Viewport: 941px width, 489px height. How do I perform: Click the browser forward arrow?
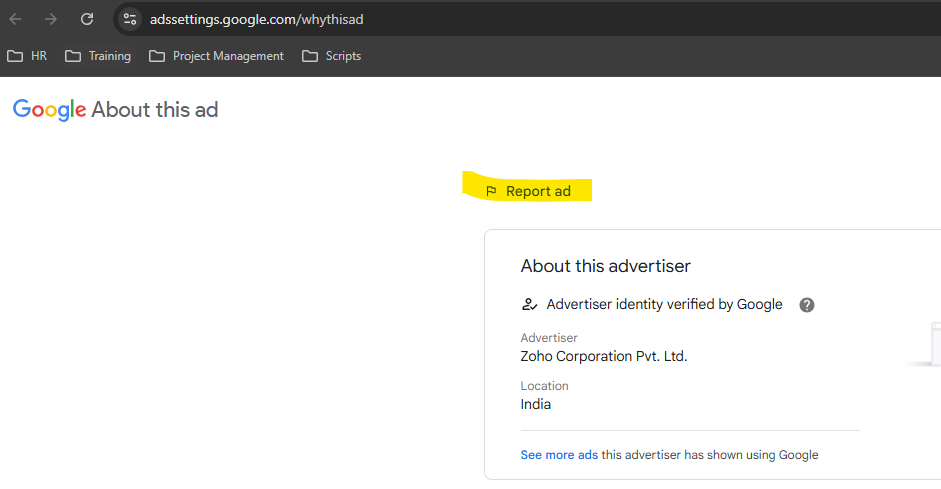(x=51, y=19)
